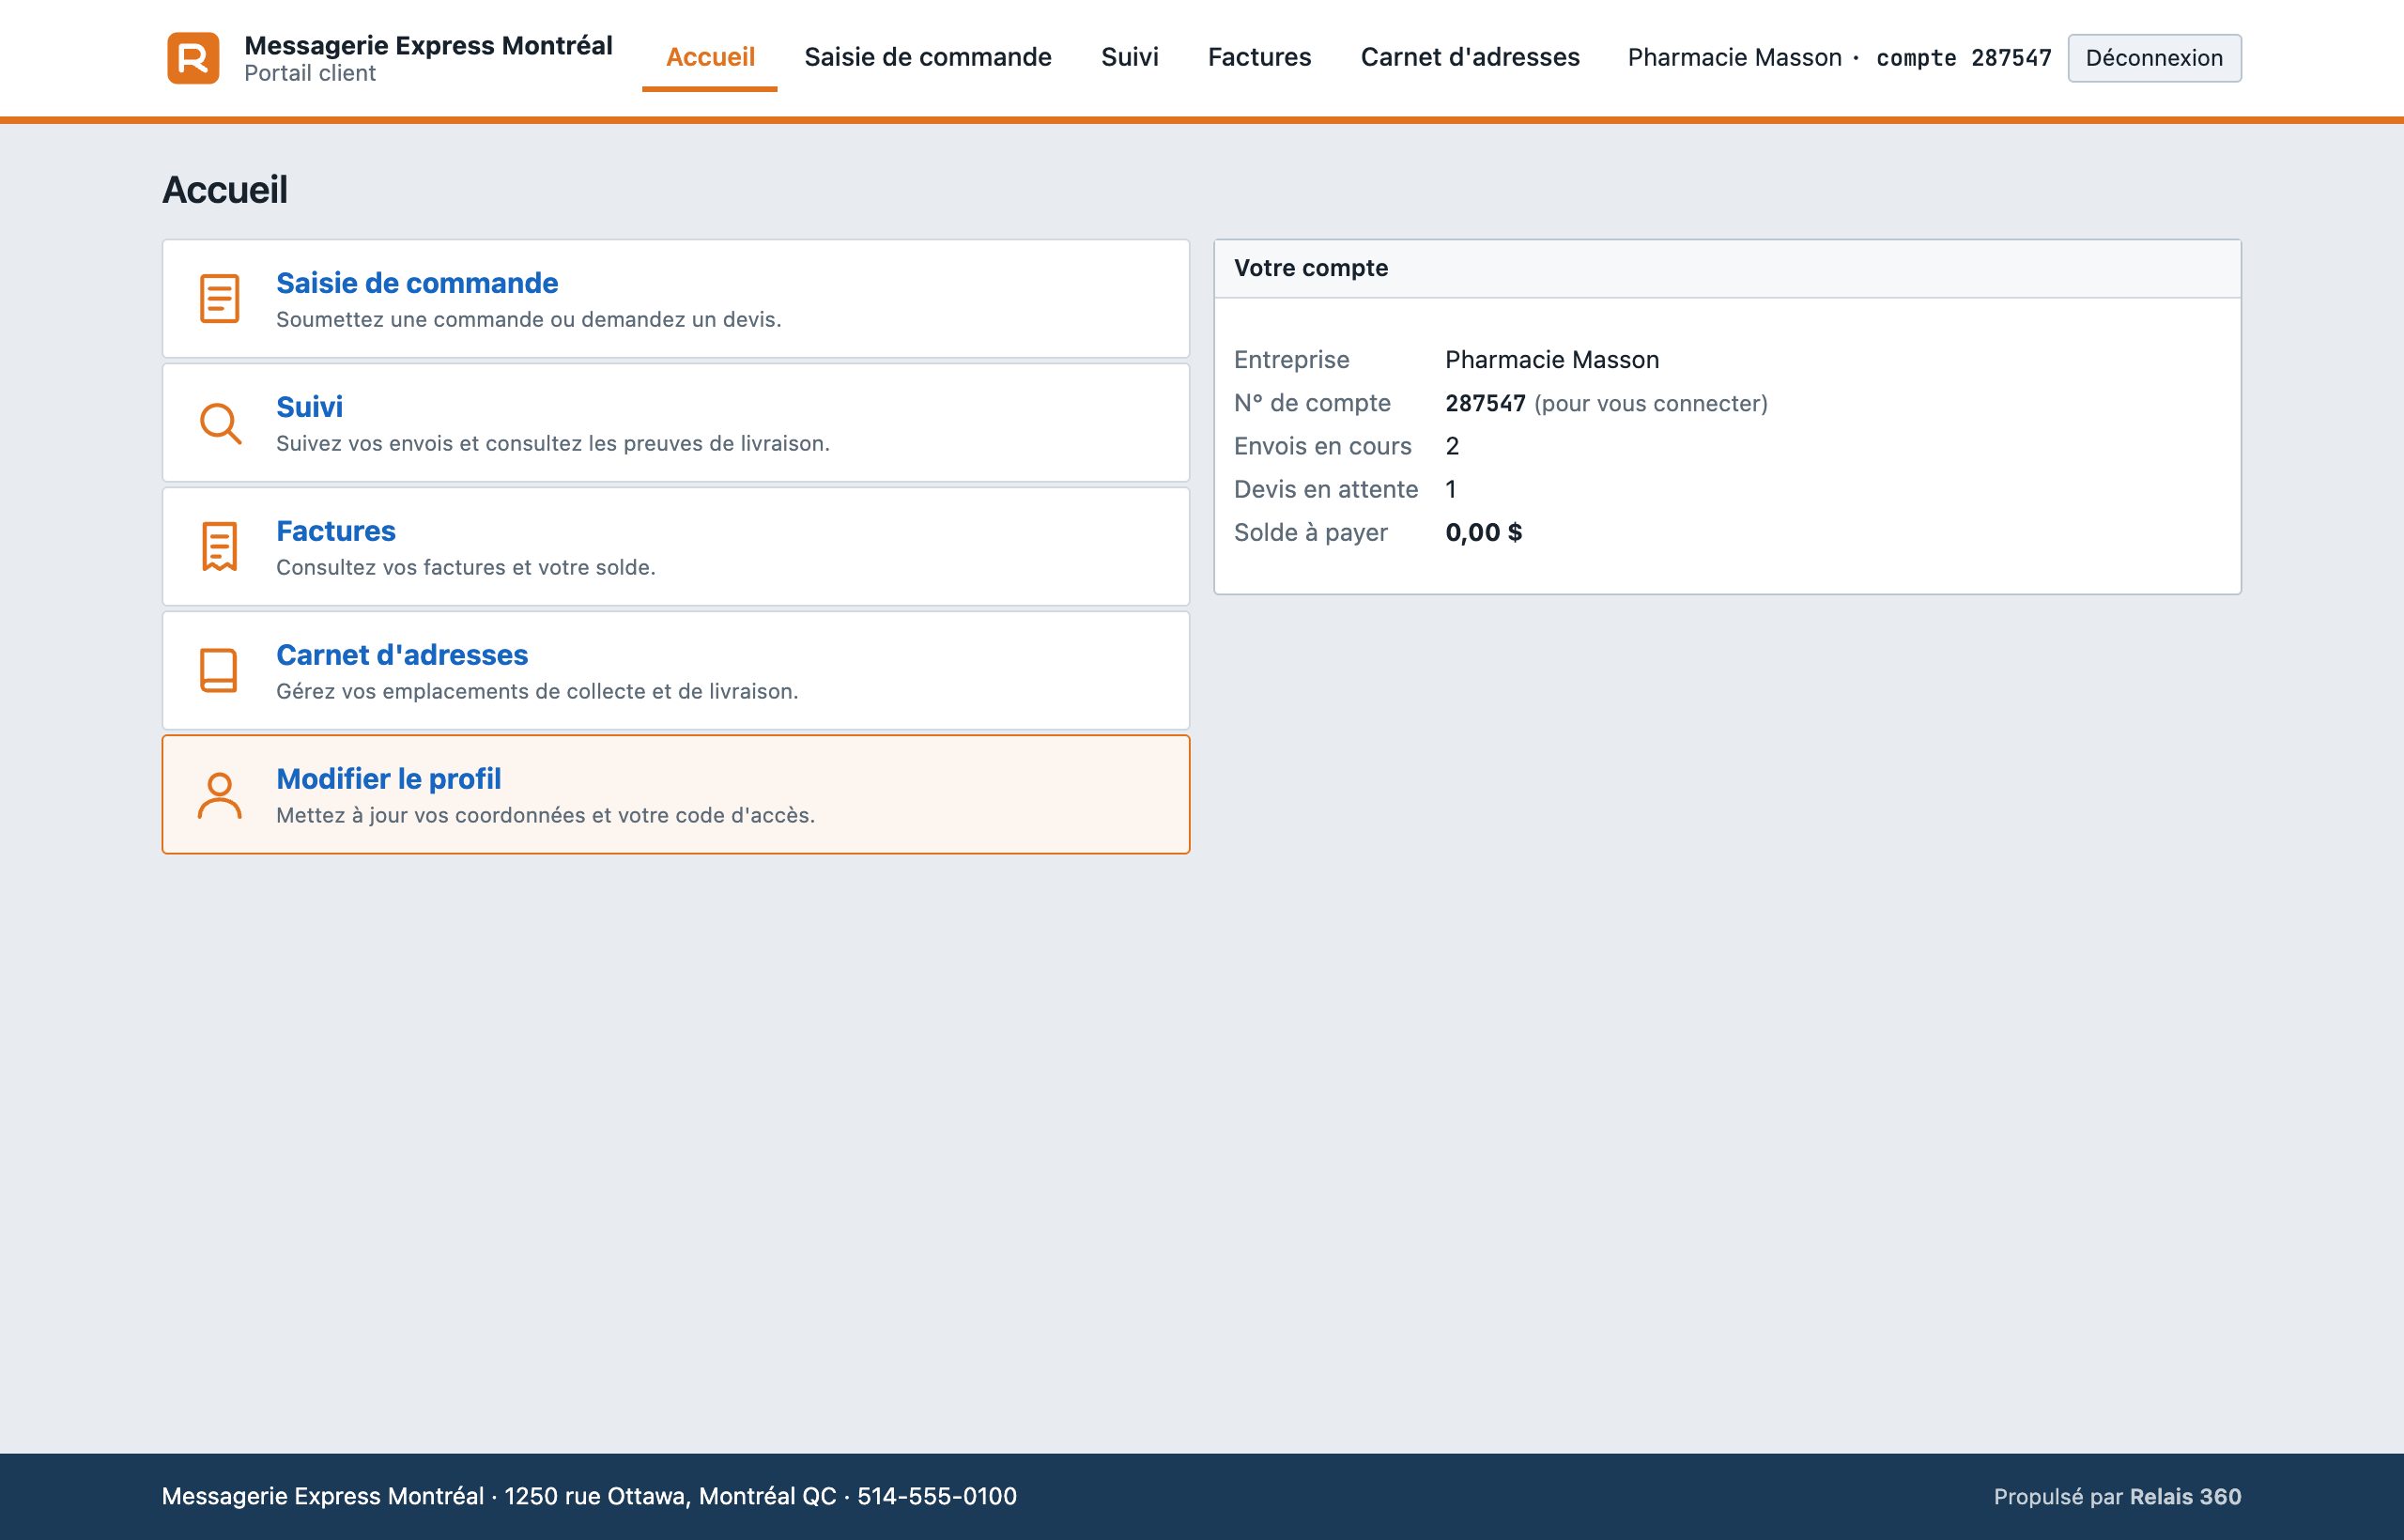Follow the Suivi card link
This screenshot has height=1540, width=2404.
coord(309,407)
